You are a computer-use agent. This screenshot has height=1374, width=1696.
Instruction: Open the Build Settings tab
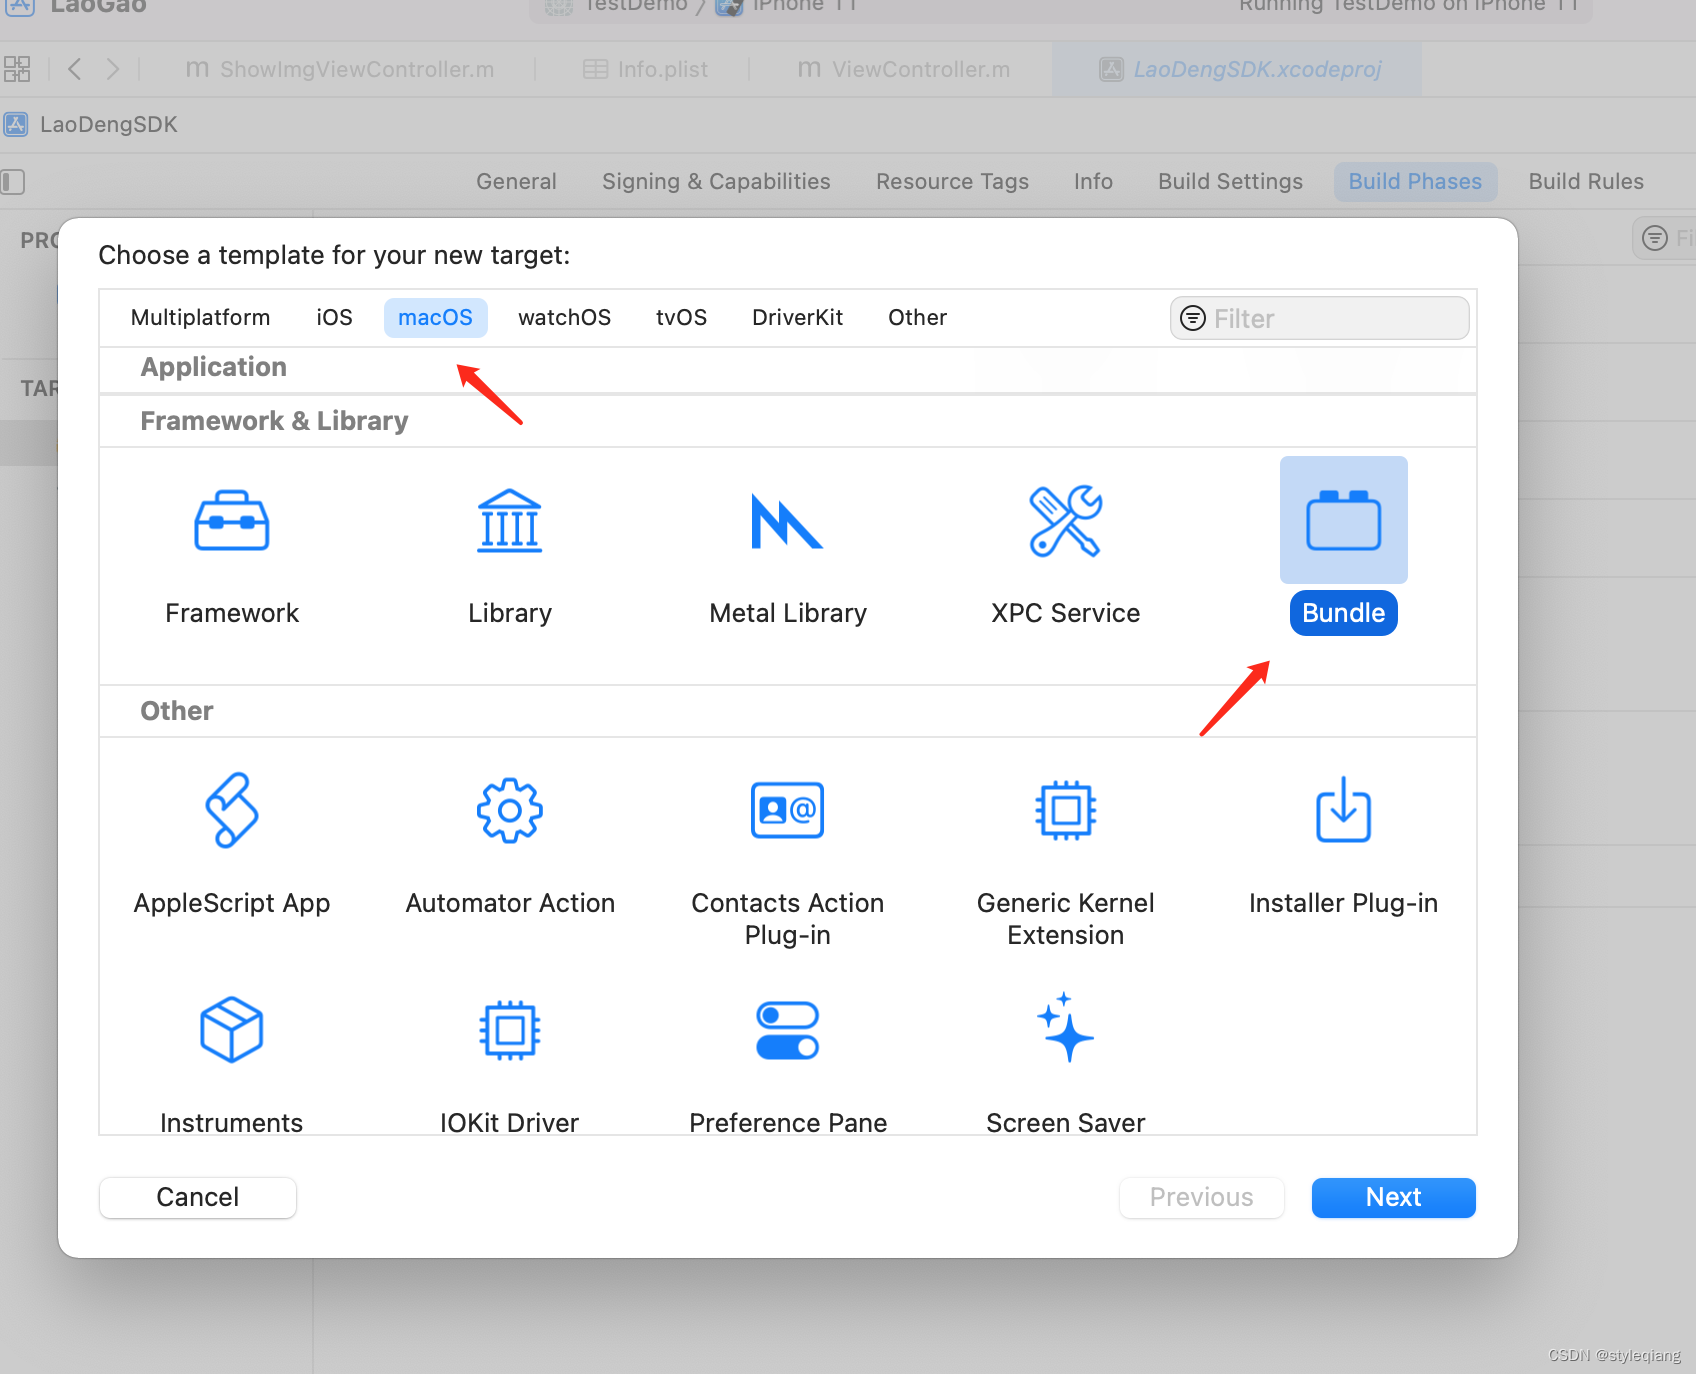tap(1230, 182)
